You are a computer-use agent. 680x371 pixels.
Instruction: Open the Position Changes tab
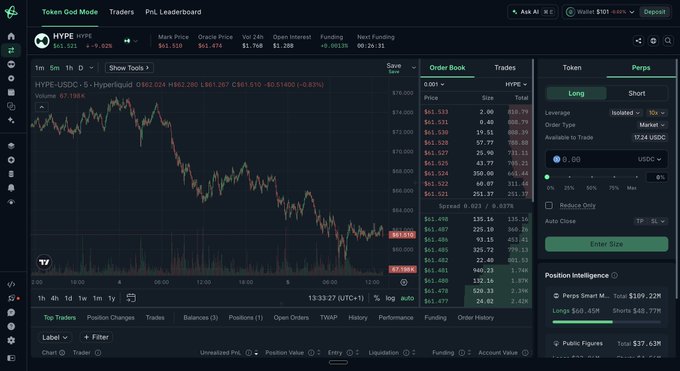click(111, 318)
